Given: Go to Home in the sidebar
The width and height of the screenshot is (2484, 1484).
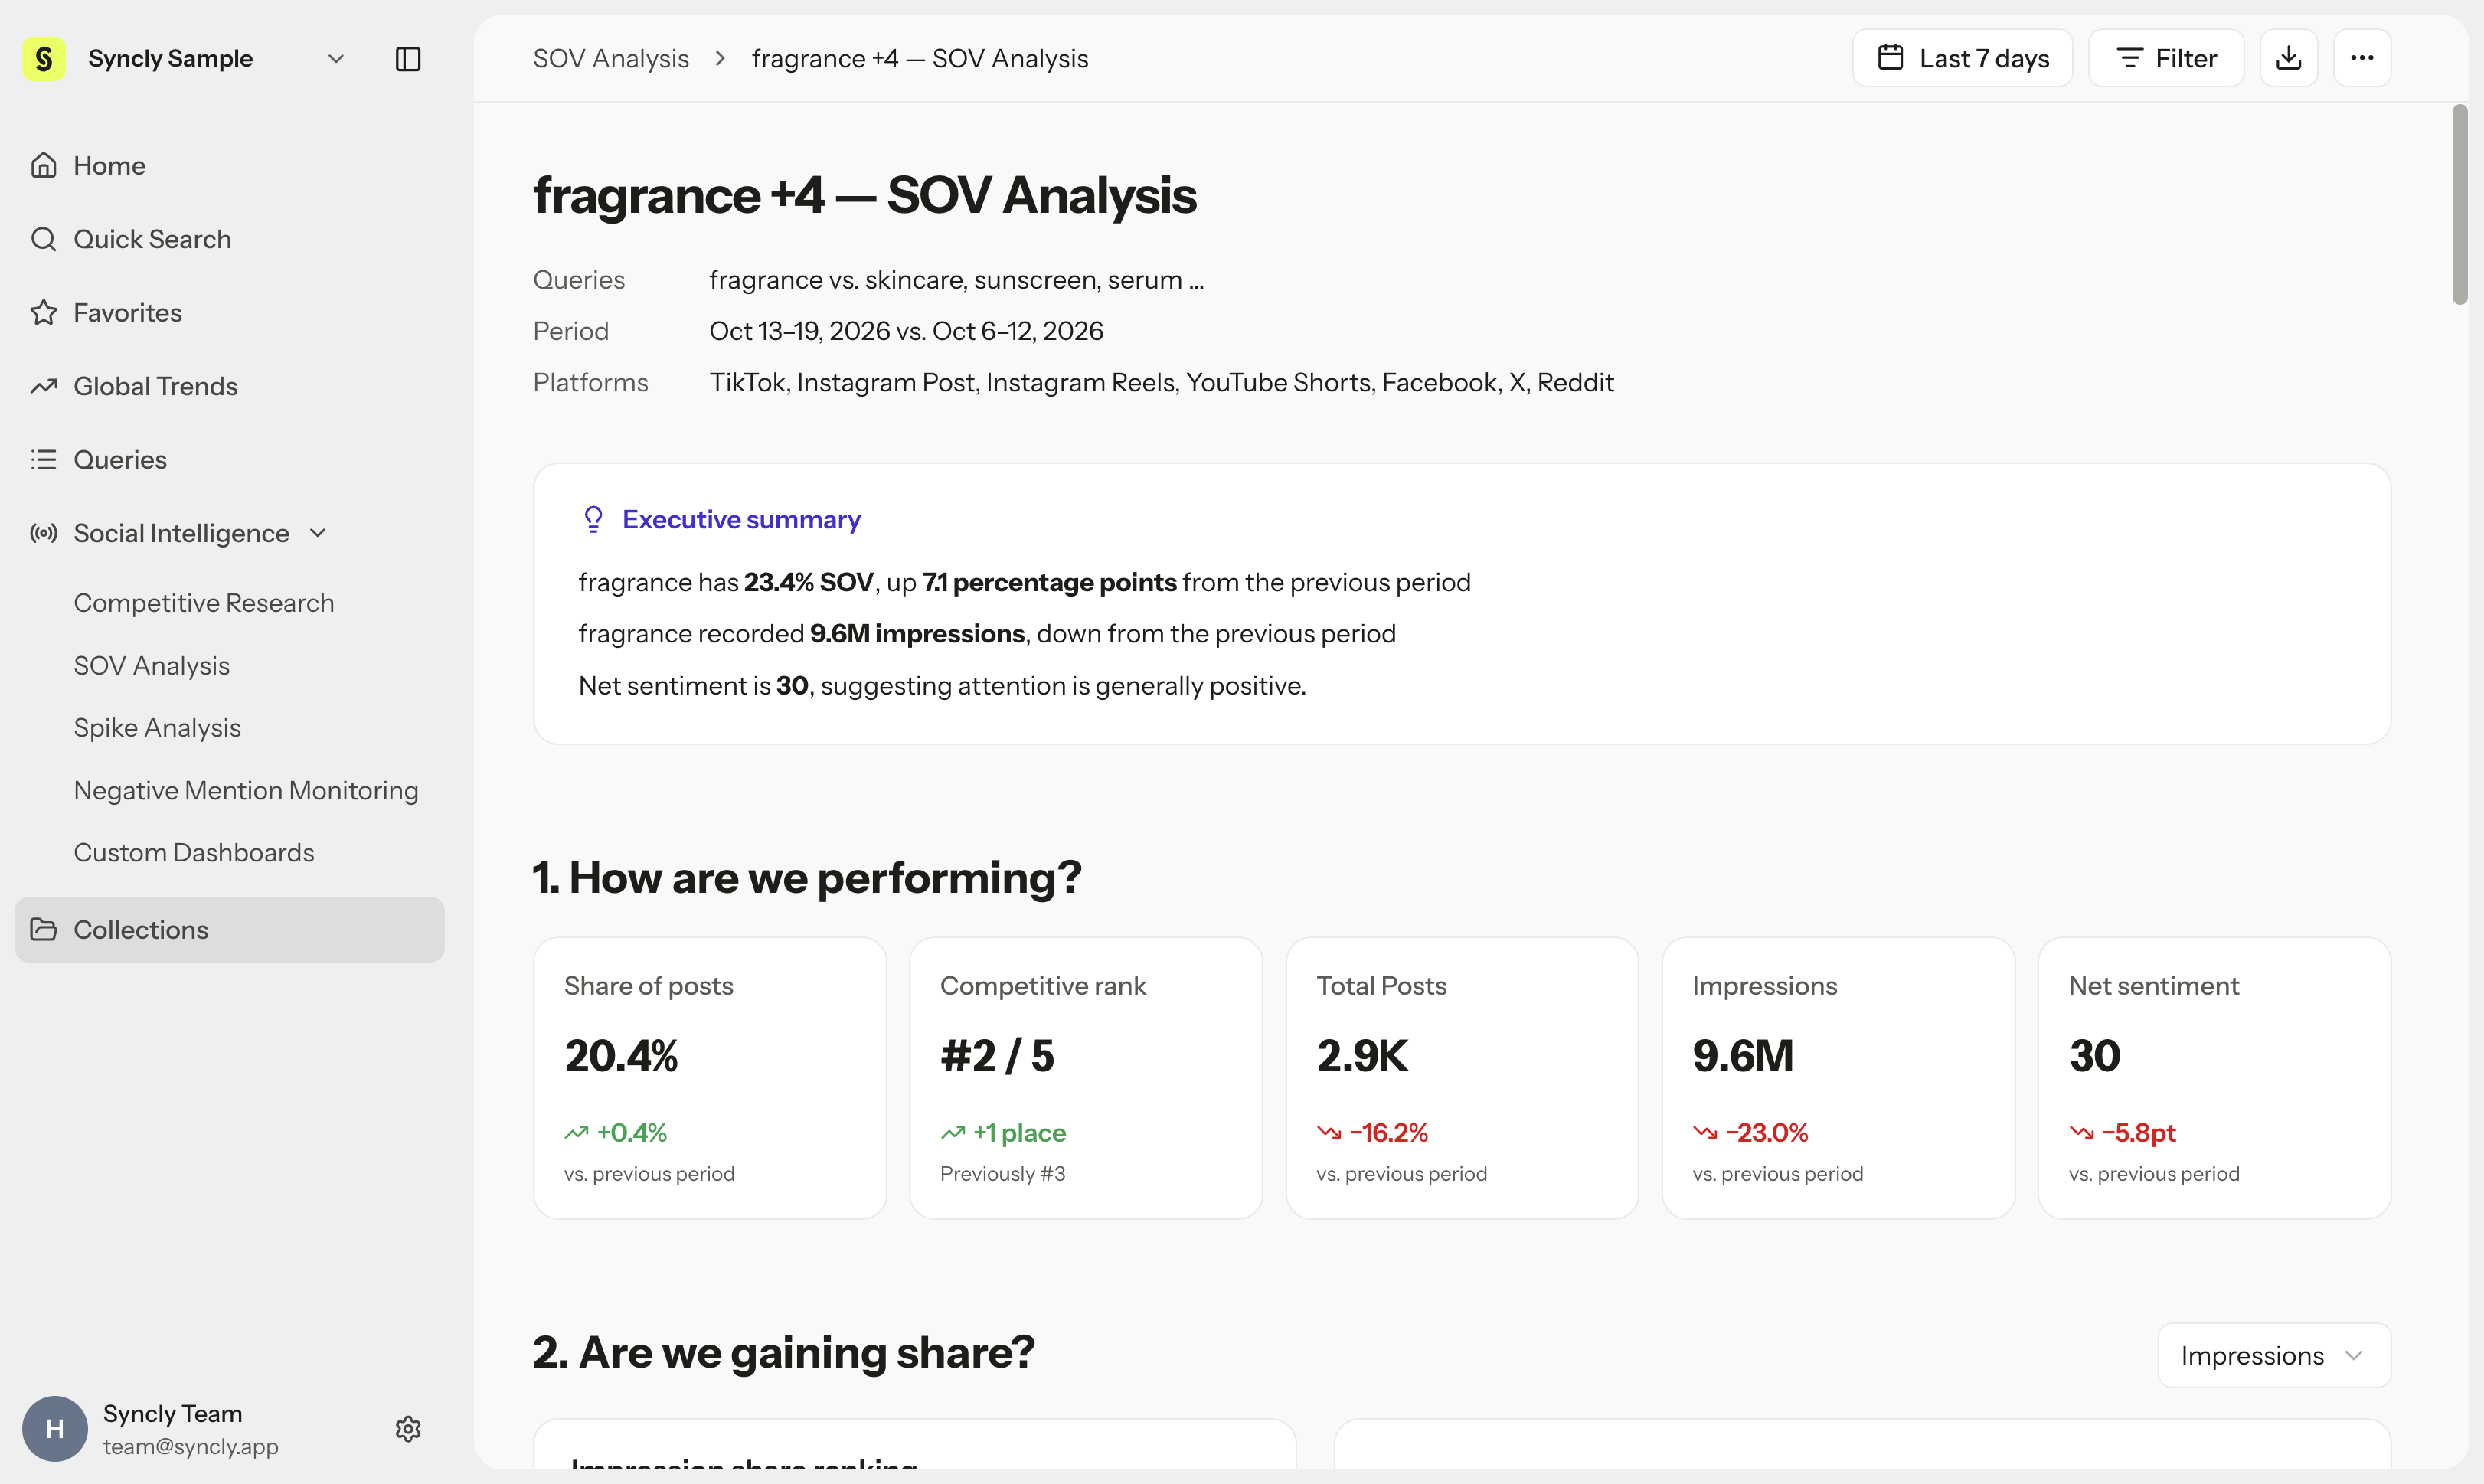Looking at the screenshot, I should (229, 165).
